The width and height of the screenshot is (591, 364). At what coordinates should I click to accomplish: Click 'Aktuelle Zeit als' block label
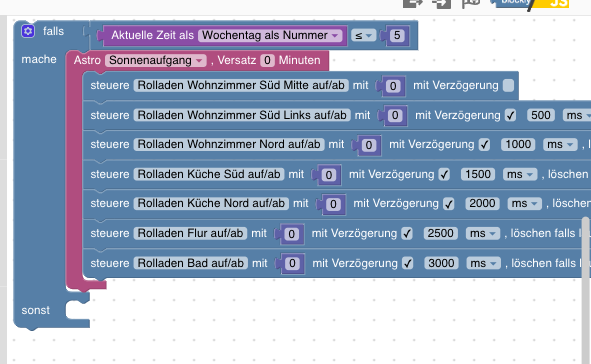(x=152, y=35)
